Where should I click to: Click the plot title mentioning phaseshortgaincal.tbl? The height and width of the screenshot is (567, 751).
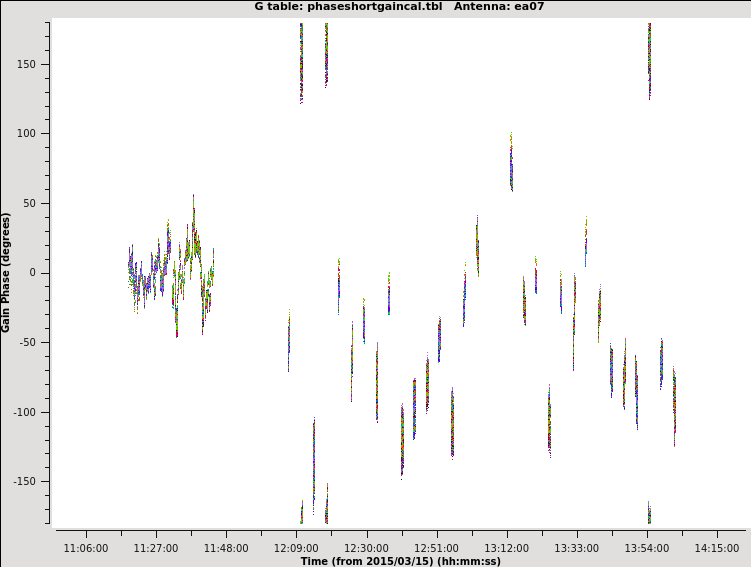tap(399, 7)
